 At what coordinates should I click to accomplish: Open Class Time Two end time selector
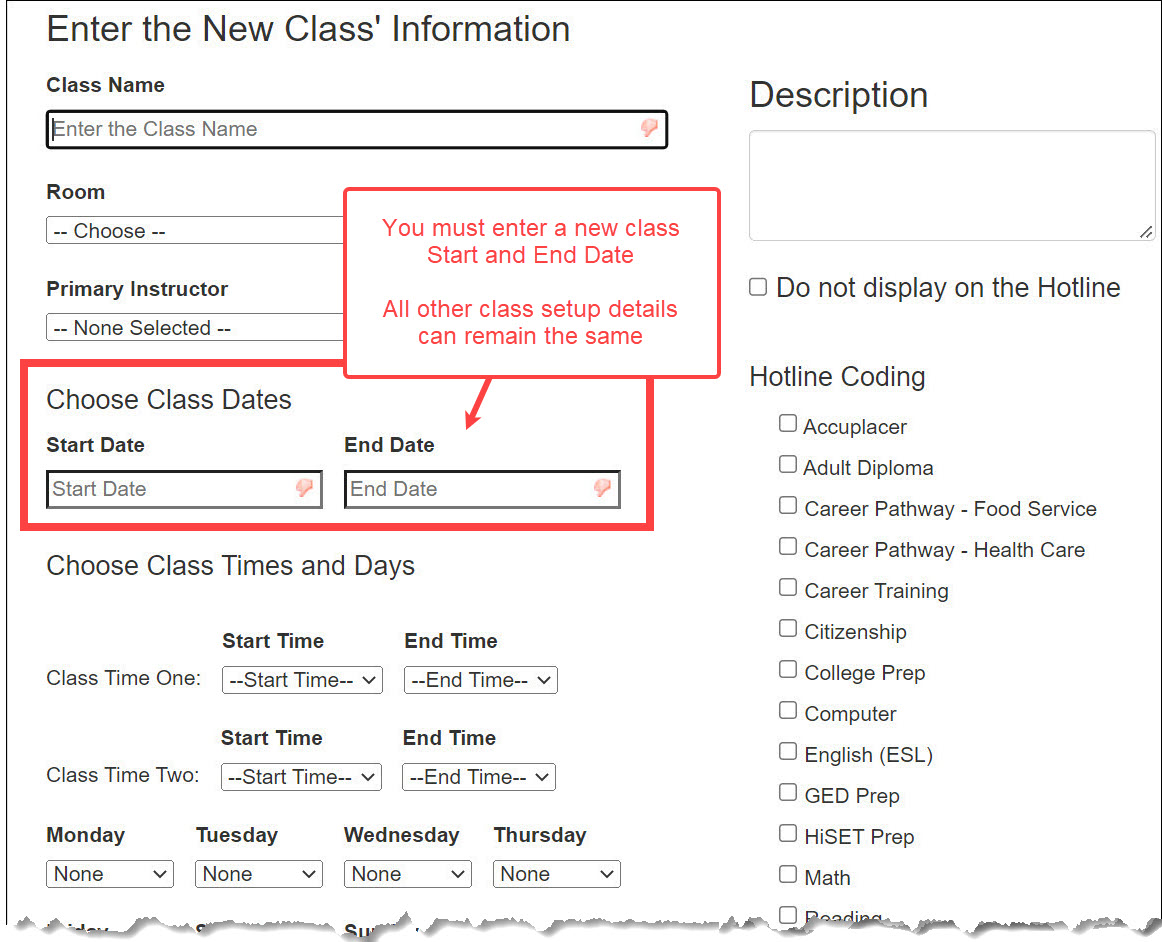(x=479, y=777)
